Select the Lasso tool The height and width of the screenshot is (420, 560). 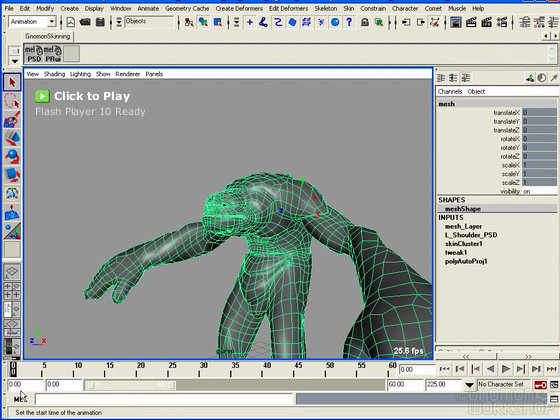pyautogui.click(x=12, y=101)
